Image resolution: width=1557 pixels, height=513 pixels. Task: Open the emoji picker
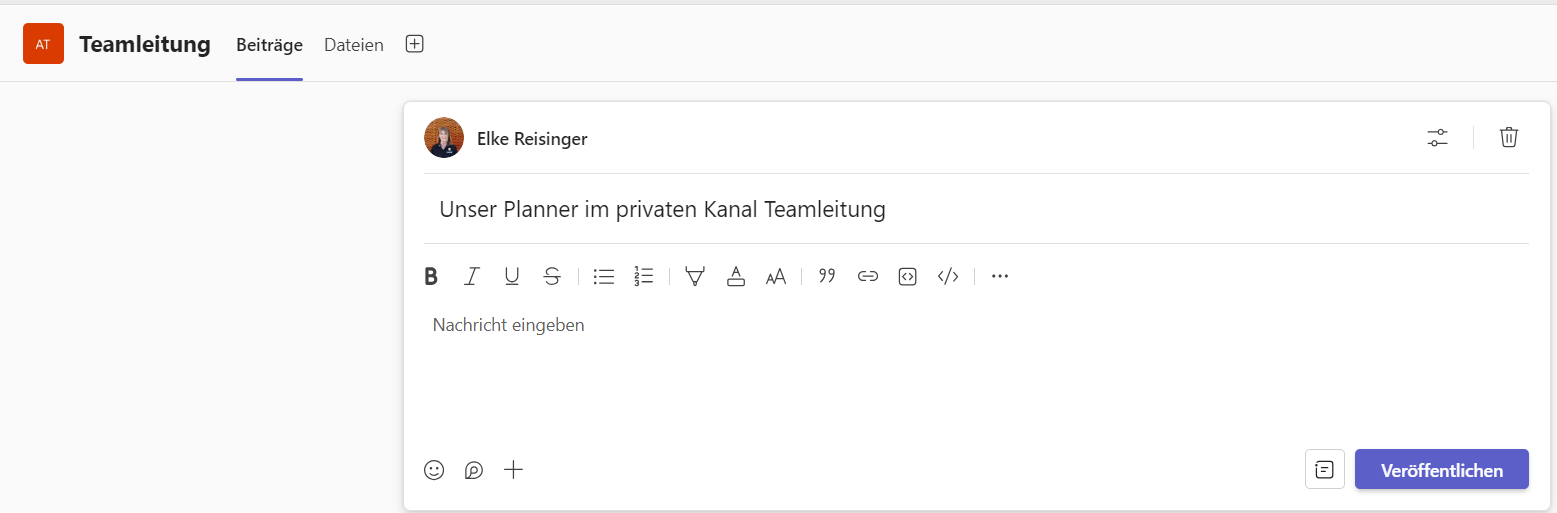[x=434, y=470]
